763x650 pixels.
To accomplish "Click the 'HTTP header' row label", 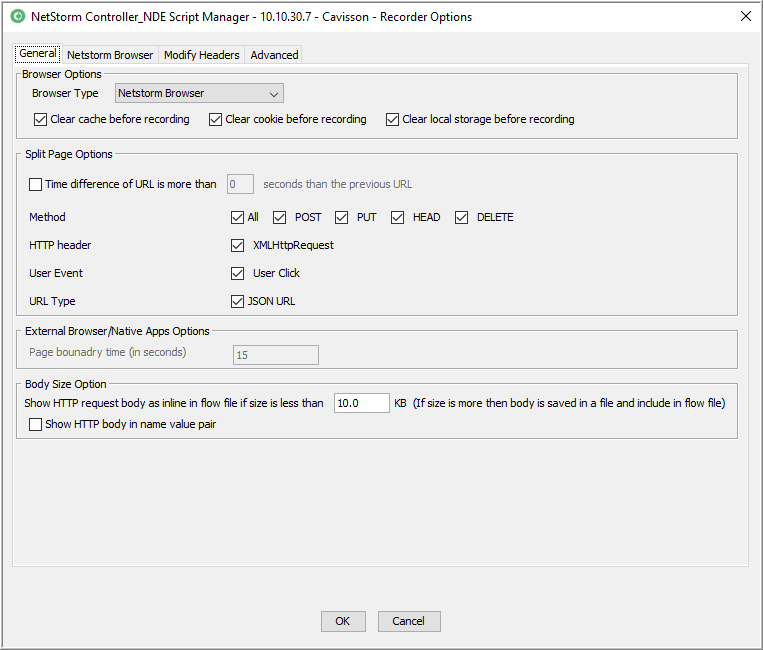I will click(x=60, y=245).
